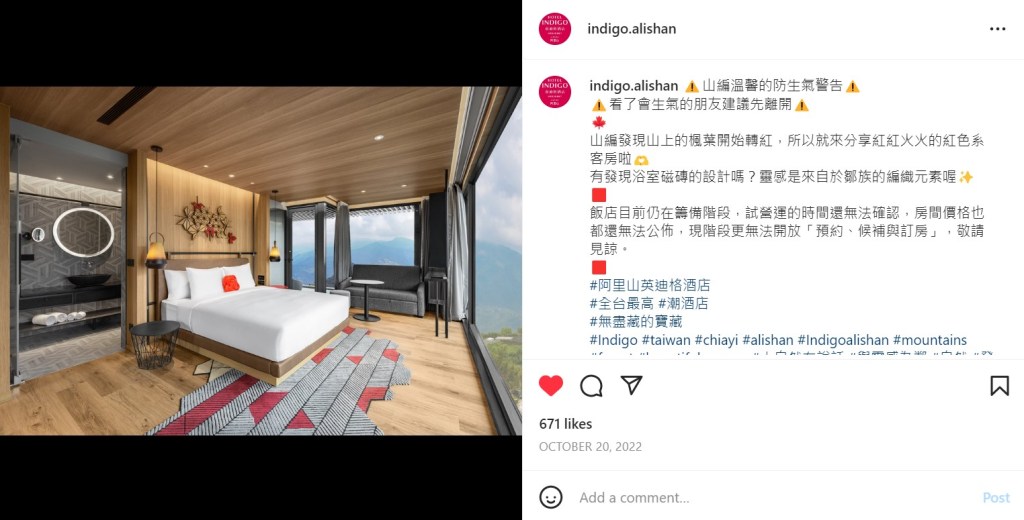Click Hotel Indigo avatar in post header
Image resolution: width=1024 pixels, height=520 pixels.
555,29
